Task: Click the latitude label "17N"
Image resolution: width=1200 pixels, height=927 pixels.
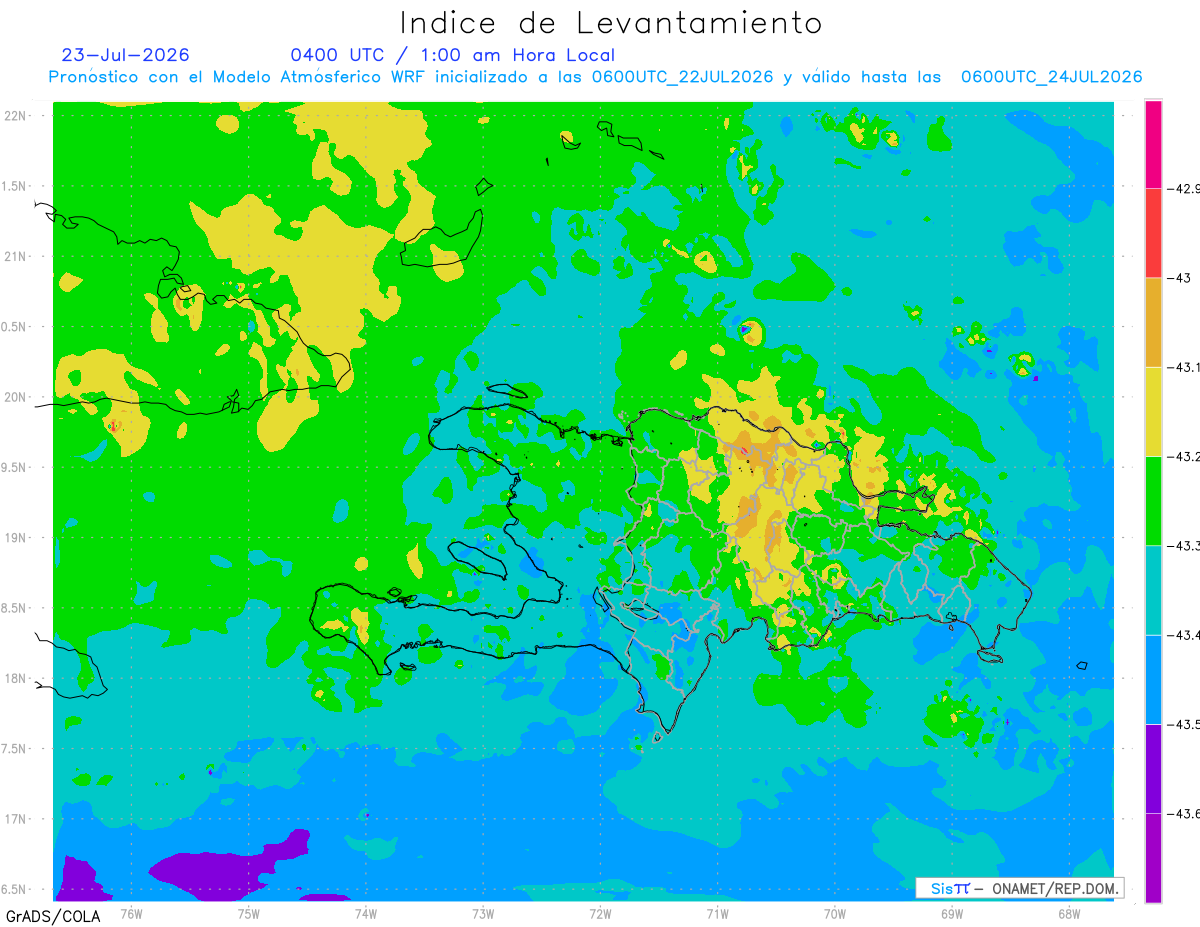Action: click(17, 820)
